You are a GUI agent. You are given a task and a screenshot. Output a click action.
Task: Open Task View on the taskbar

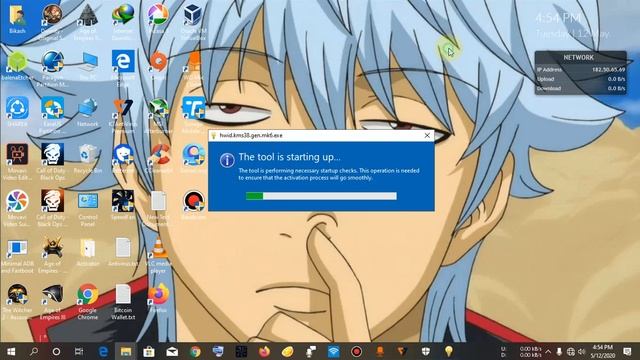point(79,351)
